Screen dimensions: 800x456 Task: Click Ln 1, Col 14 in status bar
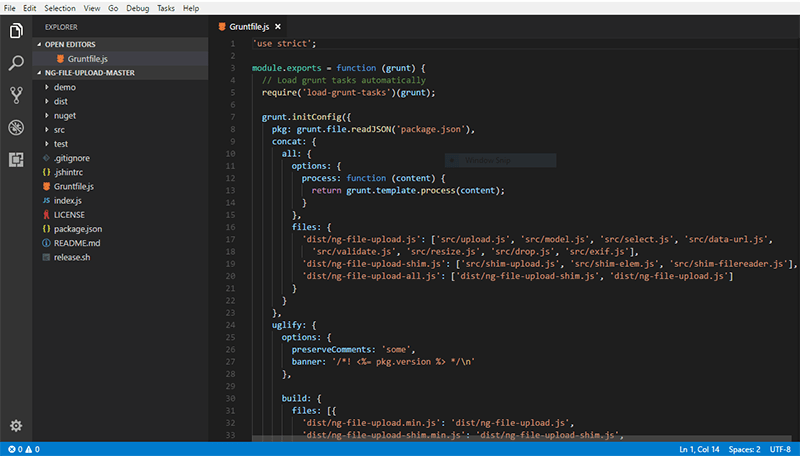[699, 449]
